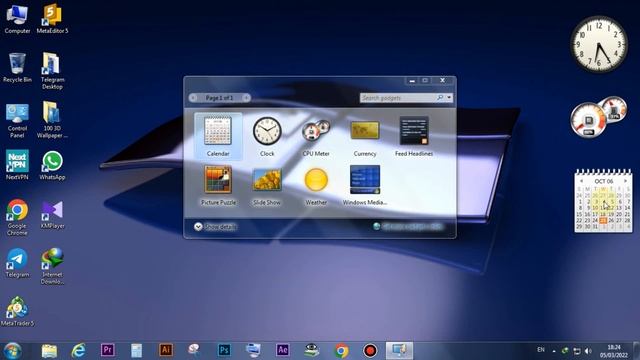The height and width of the screenshot is (360, 640).
Task: Go to previous gadget gallery page
Action: pos(193,98)
